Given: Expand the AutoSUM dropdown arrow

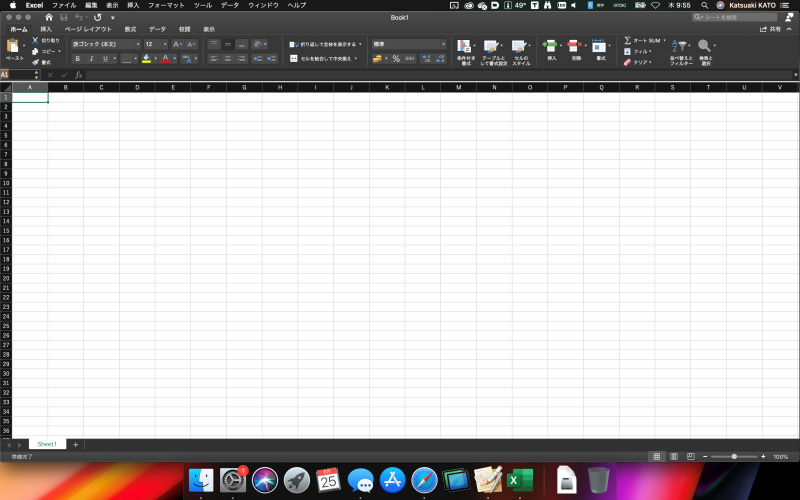Looking at the screenshot, I should click(x=664, y=40).
